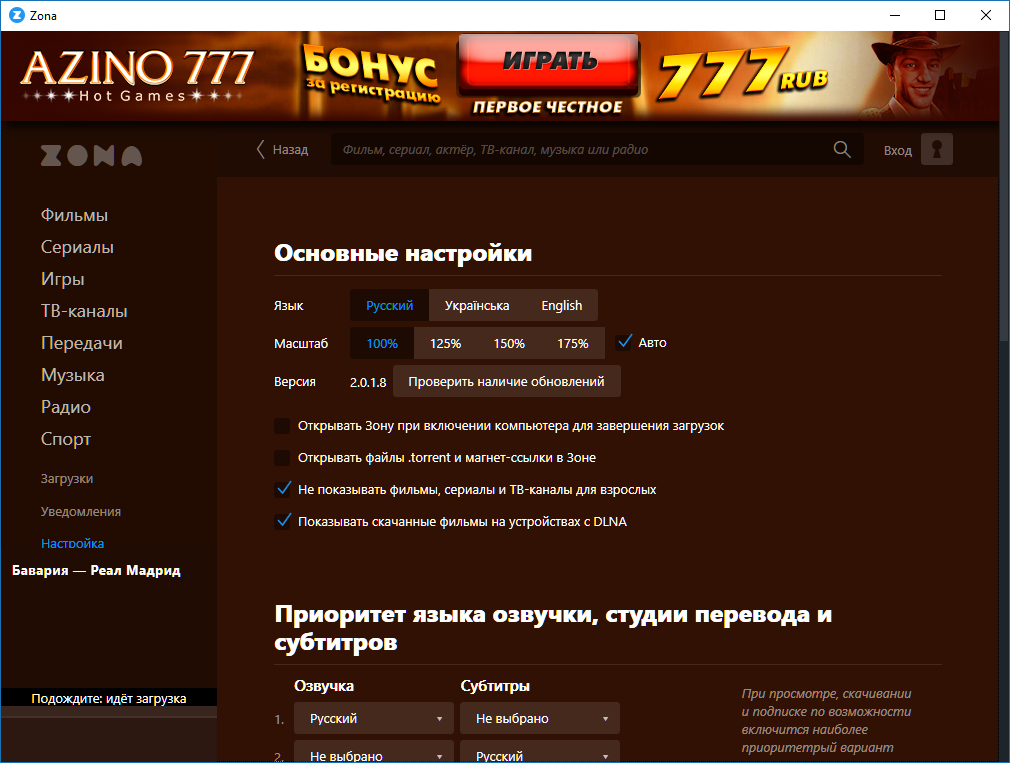Open Передачи section in sidebar
Viewport: 1010px width, 763px height.
82,343
